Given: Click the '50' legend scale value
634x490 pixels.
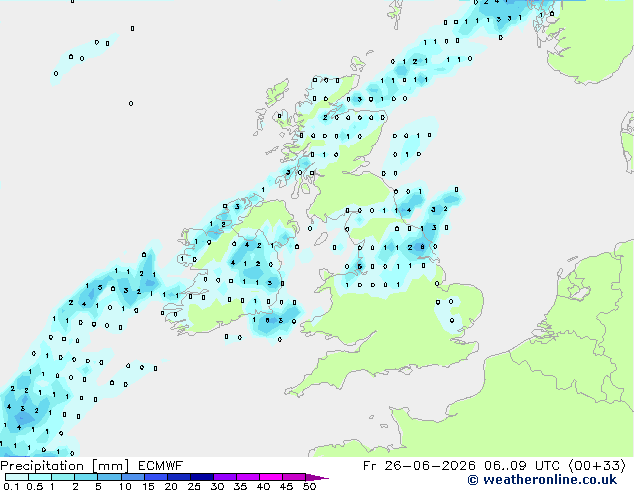Looking at the screenshot, I should [x=309, y=486].
